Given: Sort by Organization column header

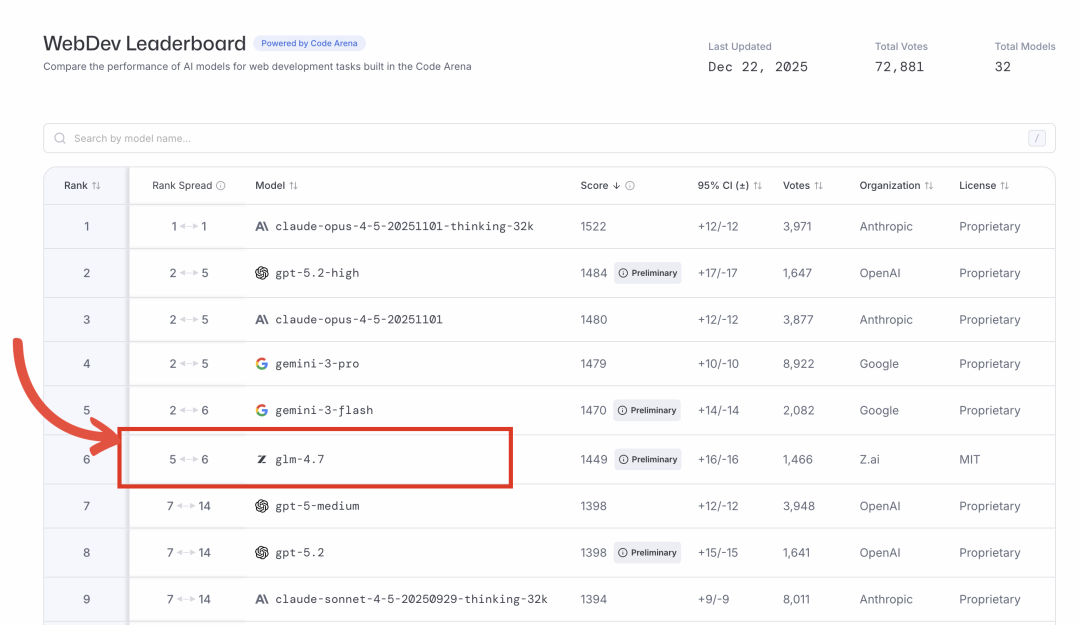Looking at the screenshot, I should click(x=896, y=185).
